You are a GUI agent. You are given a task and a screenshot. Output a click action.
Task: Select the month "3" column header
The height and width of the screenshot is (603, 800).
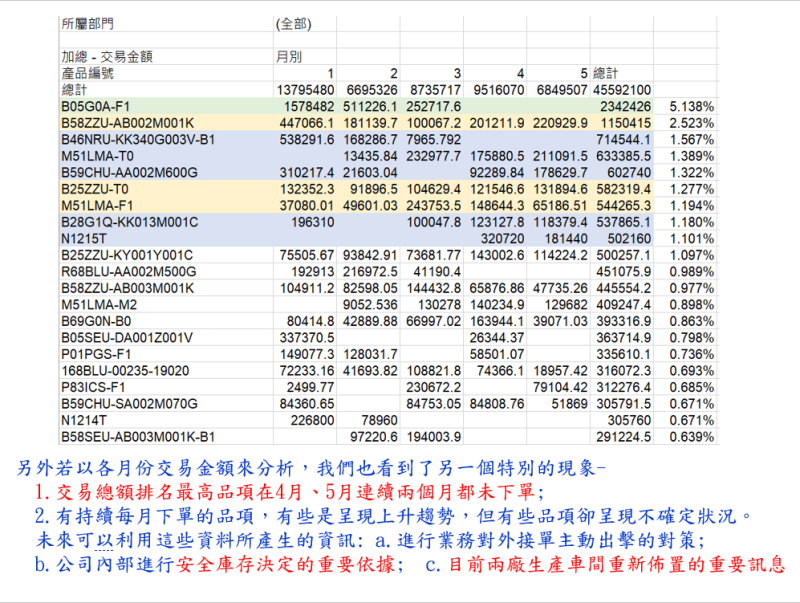coord(457,73)
